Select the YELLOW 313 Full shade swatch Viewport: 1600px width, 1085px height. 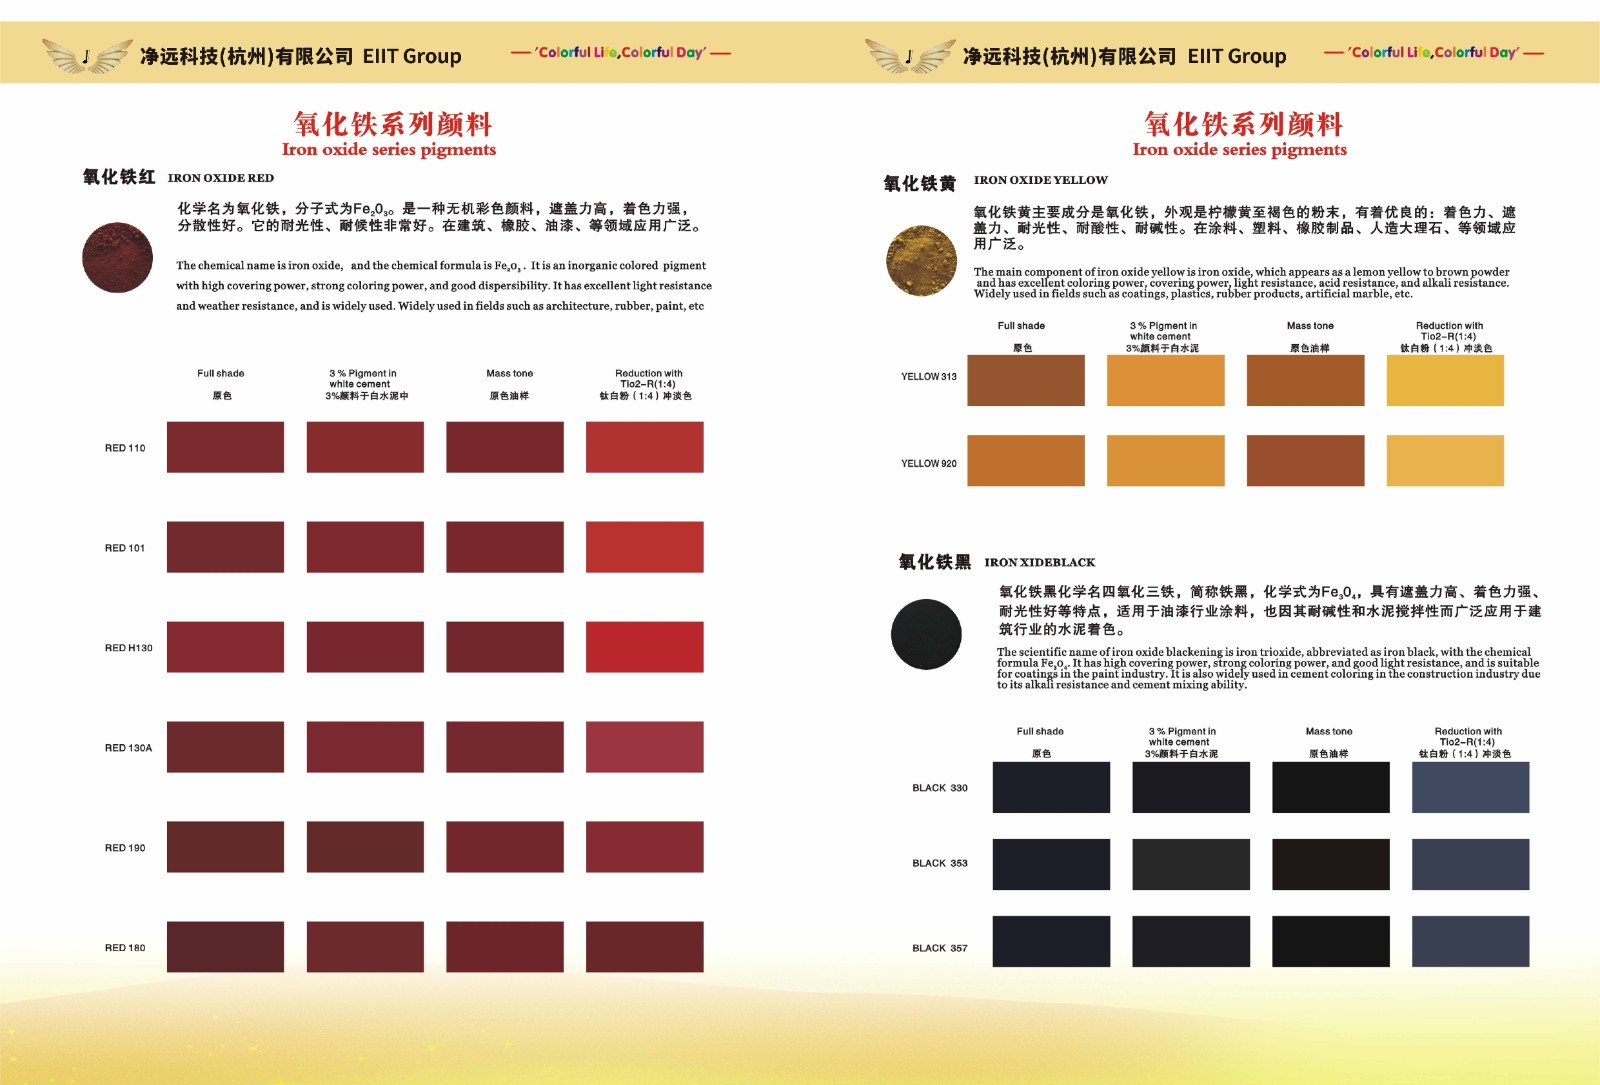click(x=1025, y=380)
